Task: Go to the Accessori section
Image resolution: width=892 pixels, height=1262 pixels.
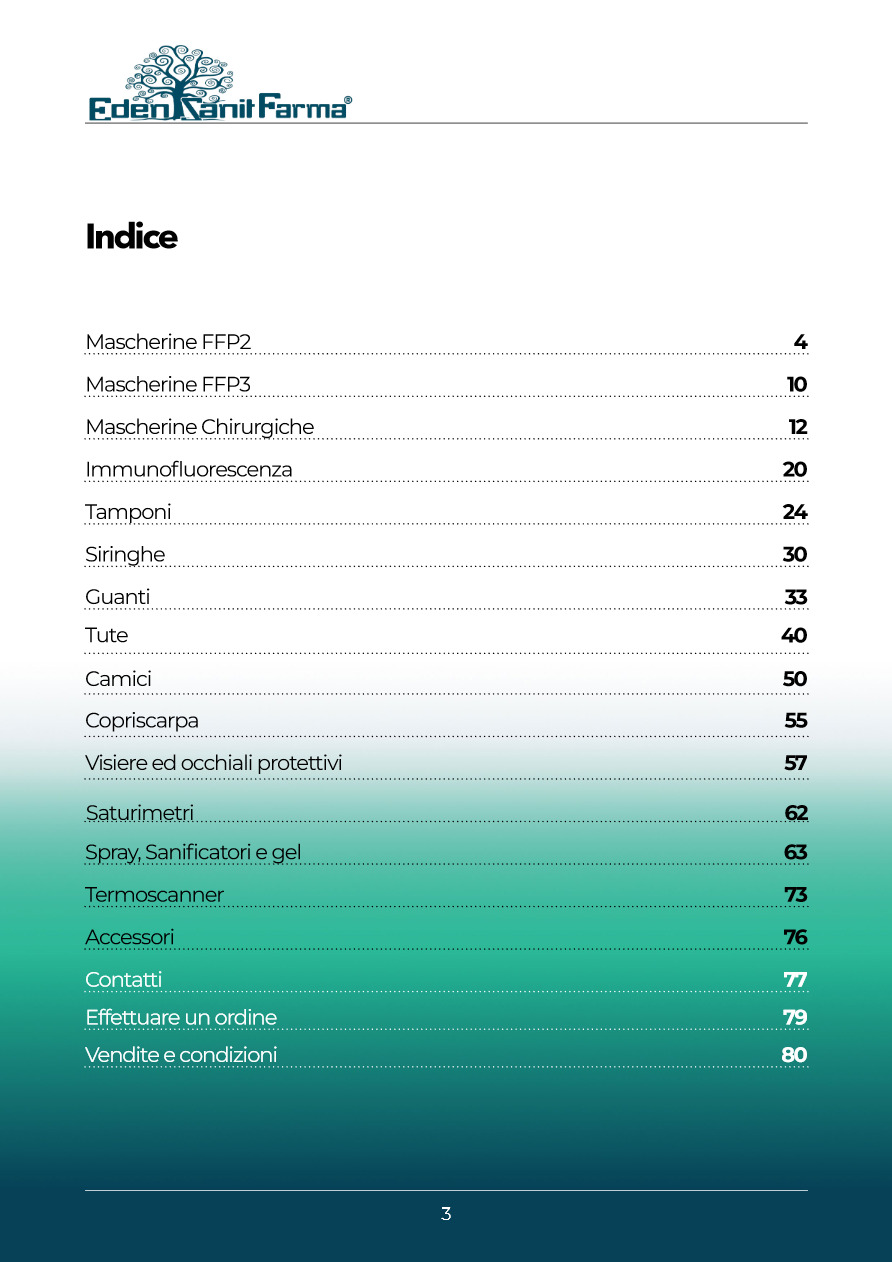Action: (129, 937)
